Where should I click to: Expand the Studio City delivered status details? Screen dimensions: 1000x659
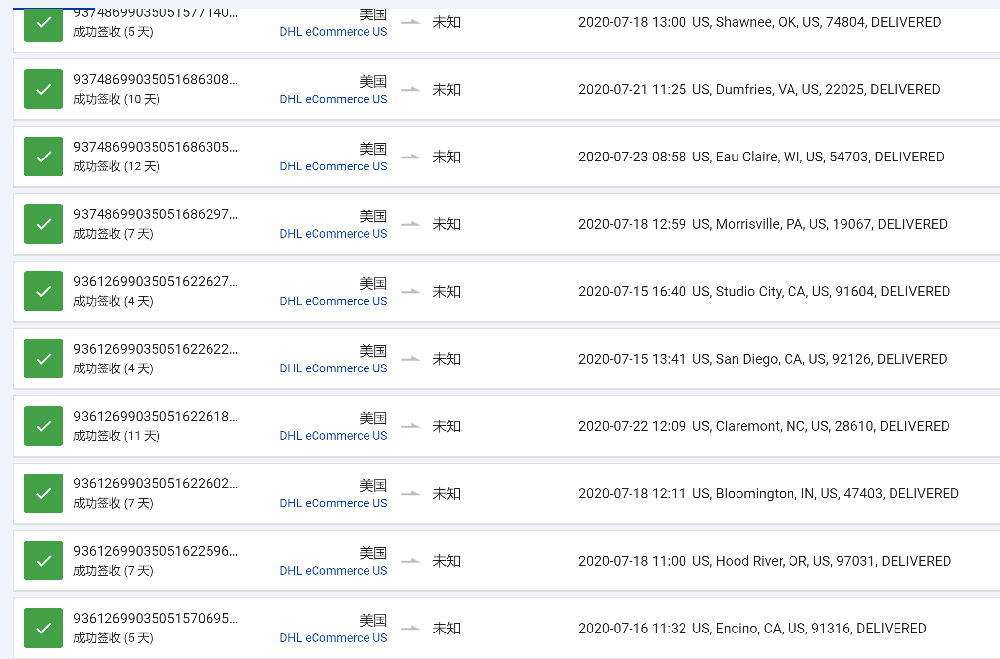tap(764, 292)
